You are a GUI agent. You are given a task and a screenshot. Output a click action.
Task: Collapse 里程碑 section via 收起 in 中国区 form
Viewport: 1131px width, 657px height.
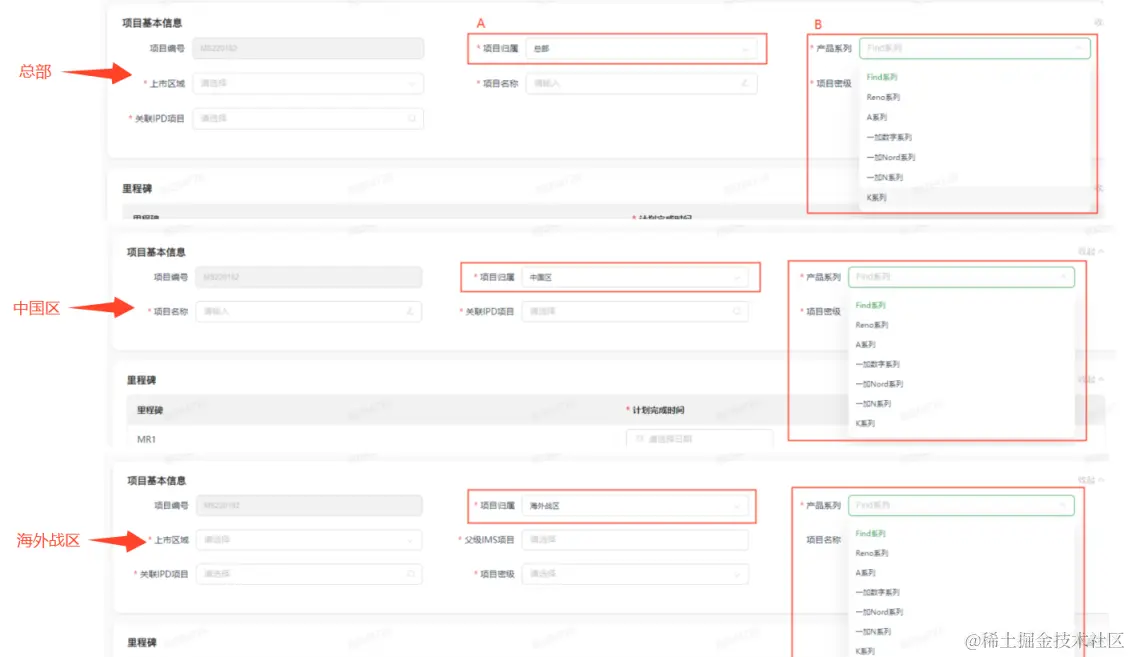[x=1091, y=379]
